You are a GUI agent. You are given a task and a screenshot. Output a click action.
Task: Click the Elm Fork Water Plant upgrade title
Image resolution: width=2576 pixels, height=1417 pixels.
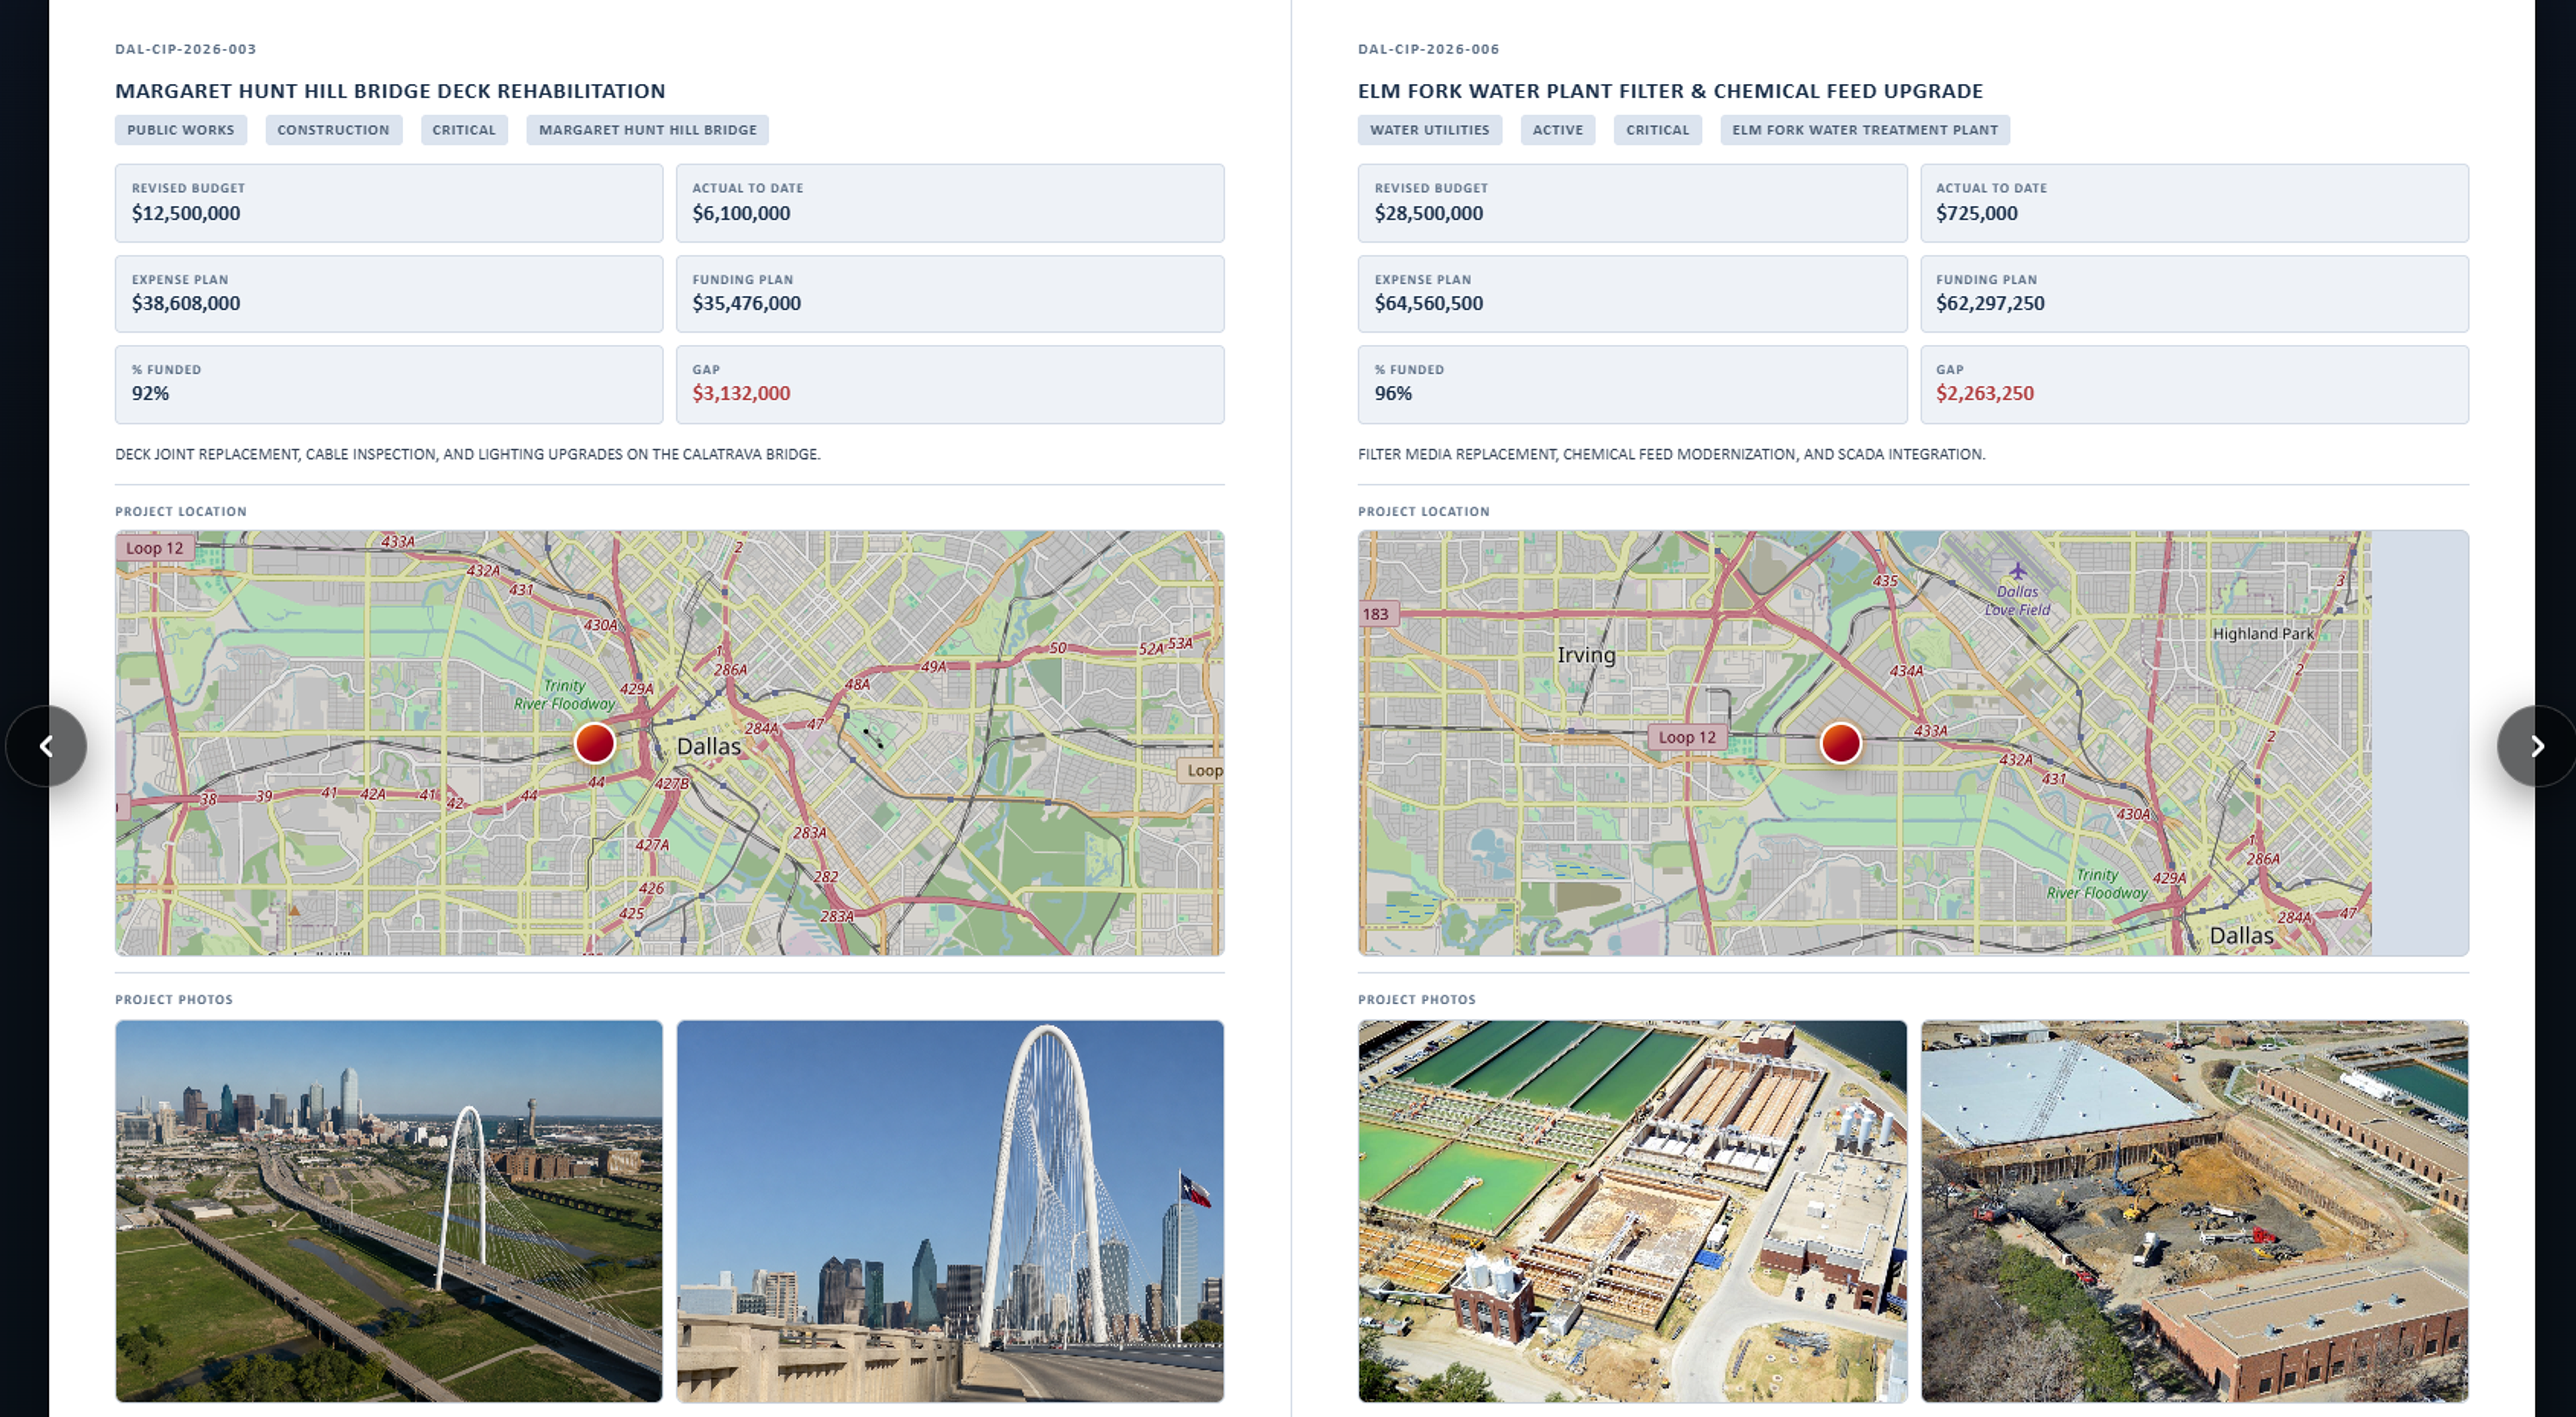1670,91
